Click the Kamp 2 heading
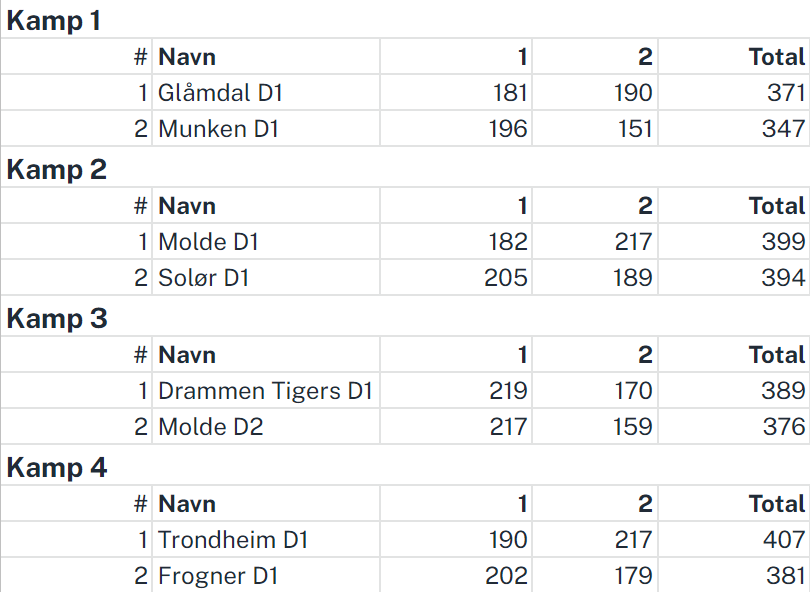The image size is (810, 592). (56, 170)
